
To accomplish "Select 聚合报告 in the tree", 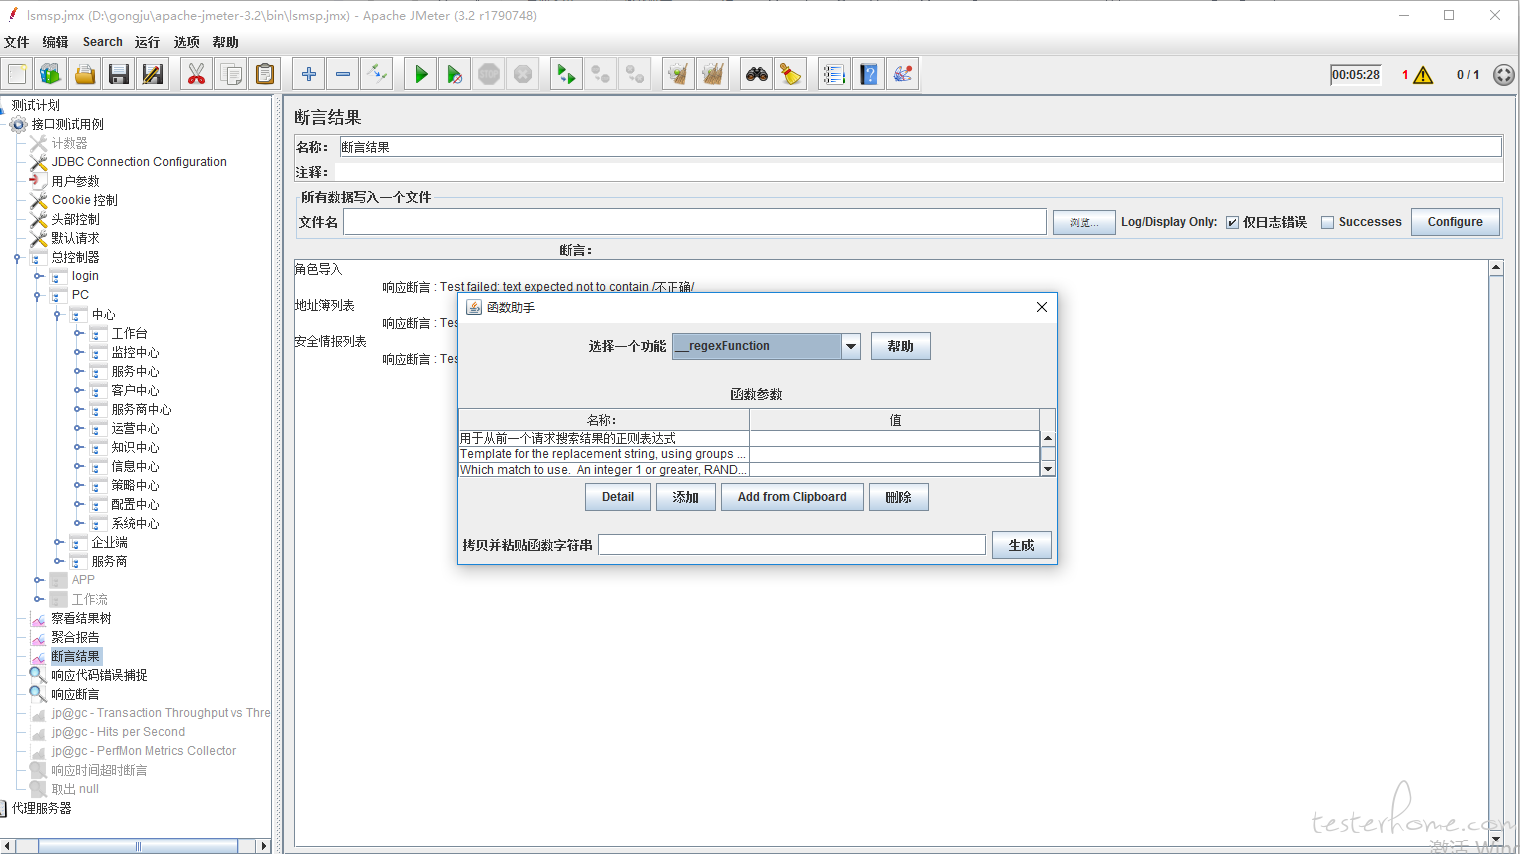I will (x=75, y=637).
